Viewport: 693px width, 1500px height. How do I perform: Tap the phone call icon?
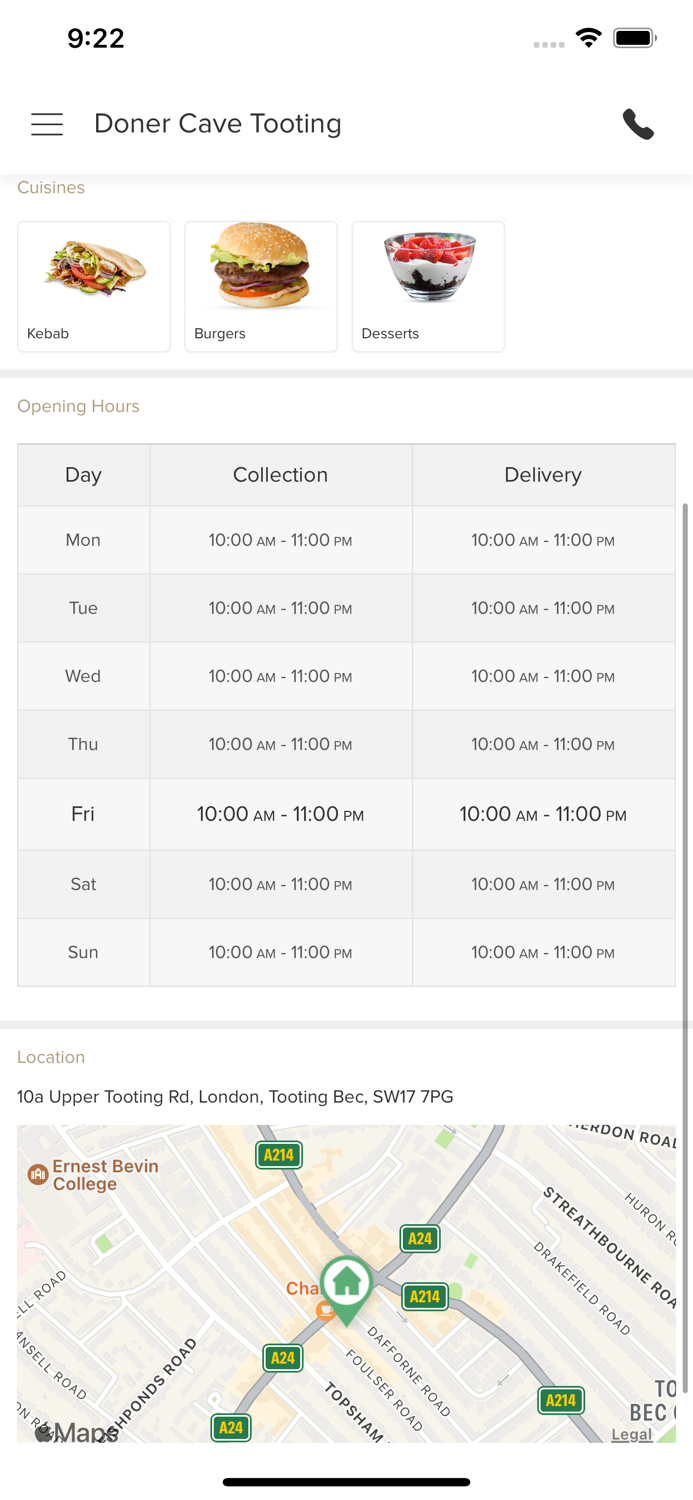tap(638, 124)
